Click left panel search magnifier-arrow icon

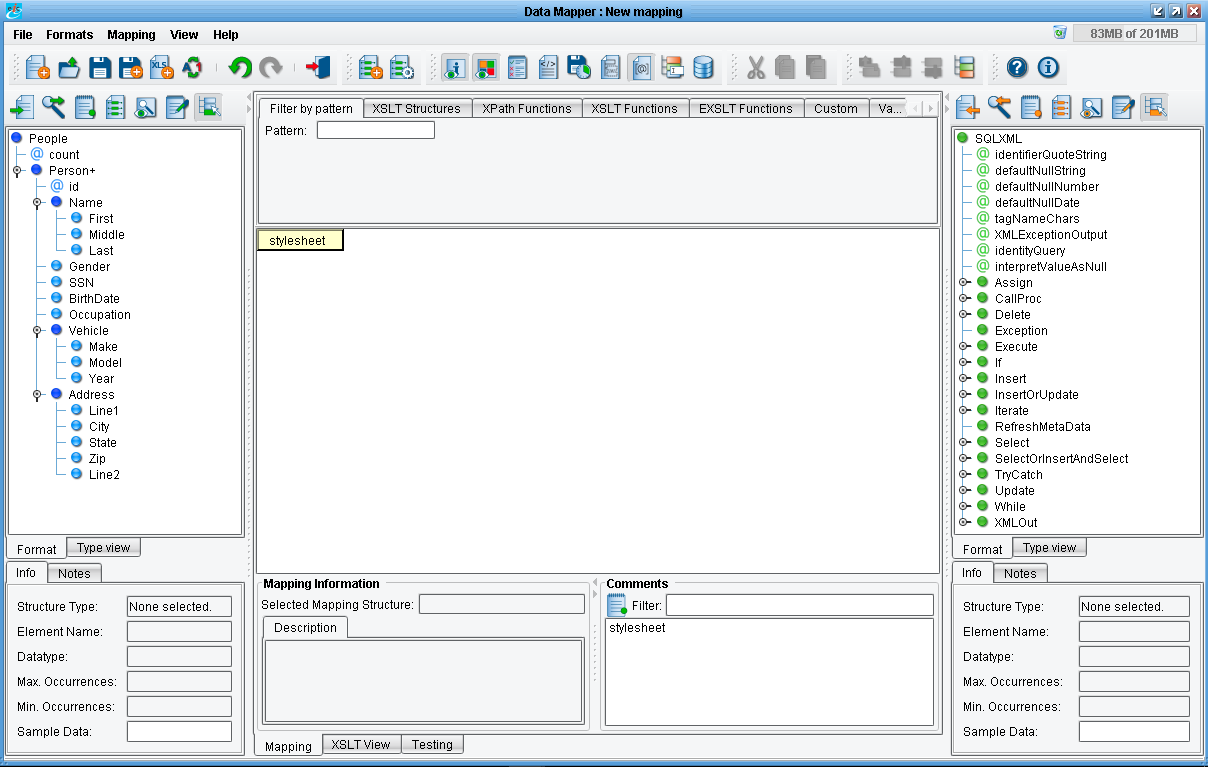(53, 107)
